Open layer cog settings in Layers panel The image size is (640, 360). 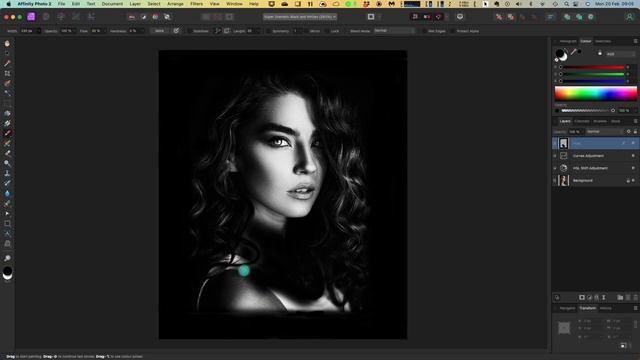(x=629, y=131)
